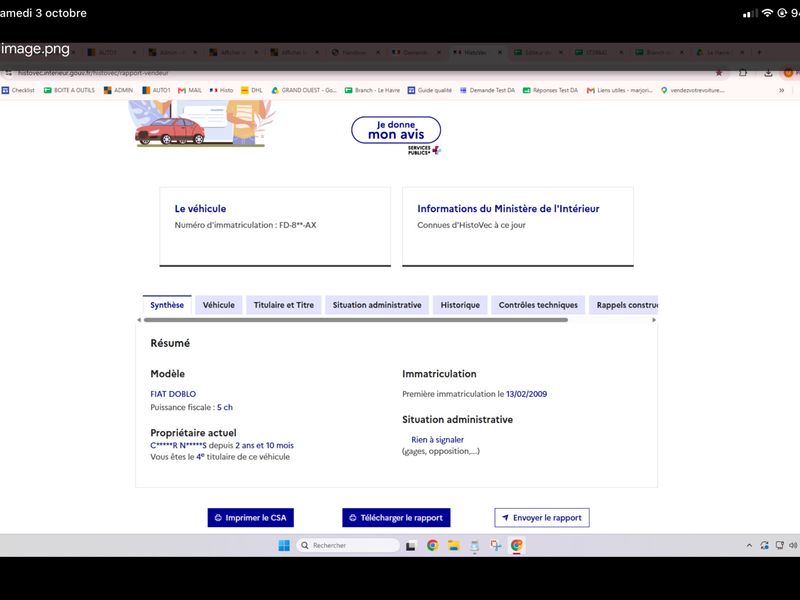
Task: Open the MAIL Gmail bookmark
Action: point(190,90)
